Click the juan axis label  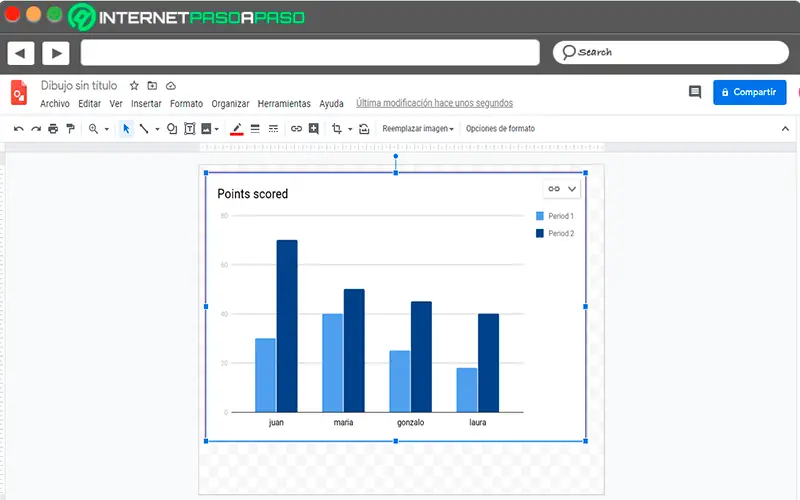(276, 422)
